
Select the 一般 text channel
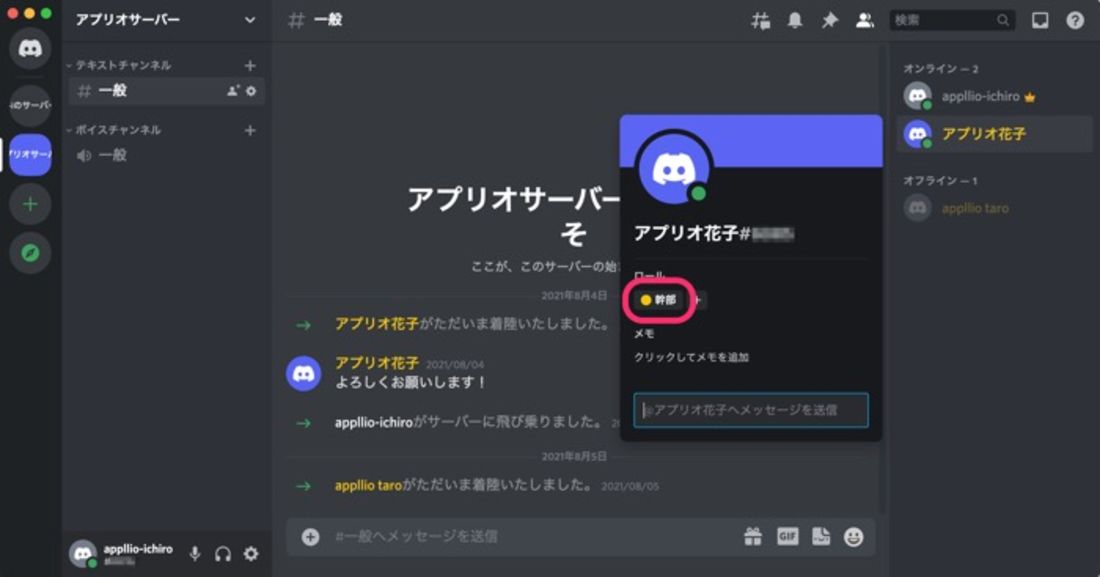(166, 91)
